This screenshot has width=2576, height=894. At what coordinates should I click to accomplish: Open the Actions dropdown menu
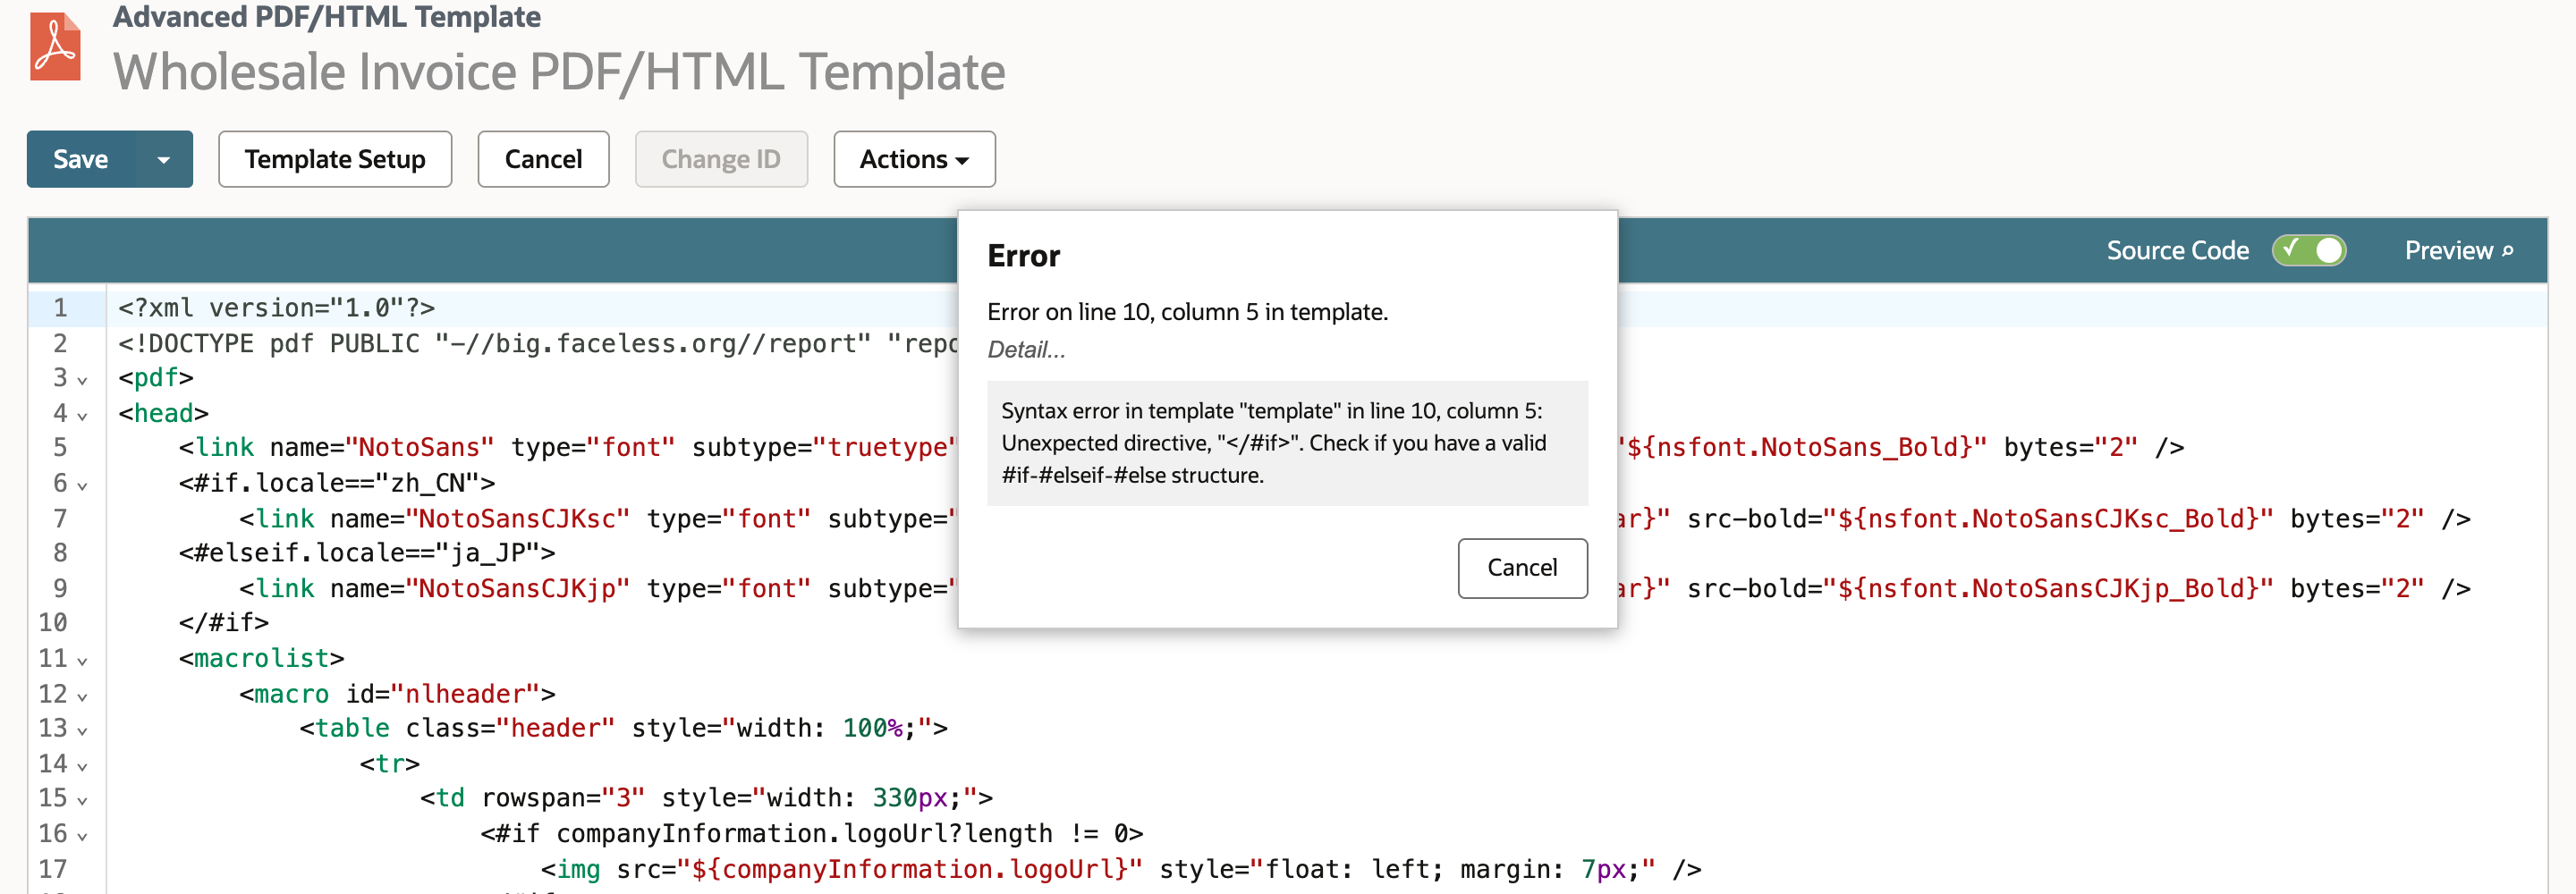[x=914, y=159]
